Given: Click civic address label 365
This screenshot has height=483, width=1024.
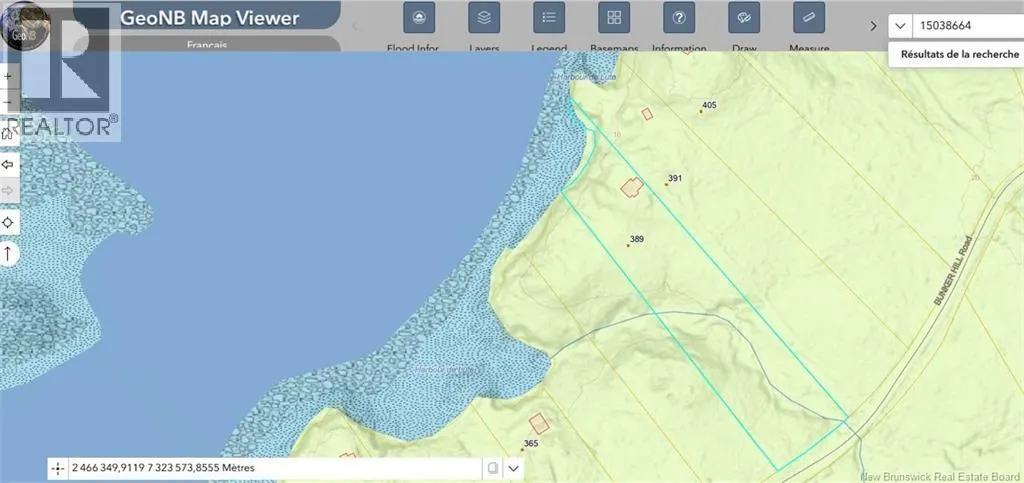Looking at the screenshot, I should click(x=530, y=444).
